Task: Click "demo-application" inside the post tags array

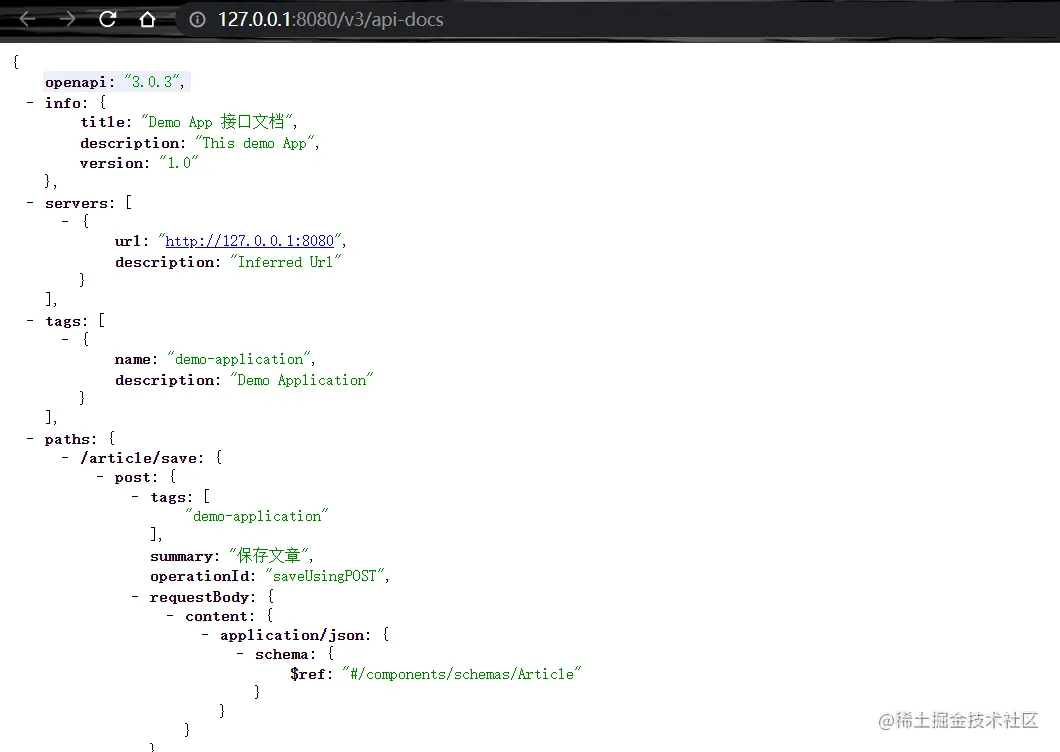Action: 257,516
